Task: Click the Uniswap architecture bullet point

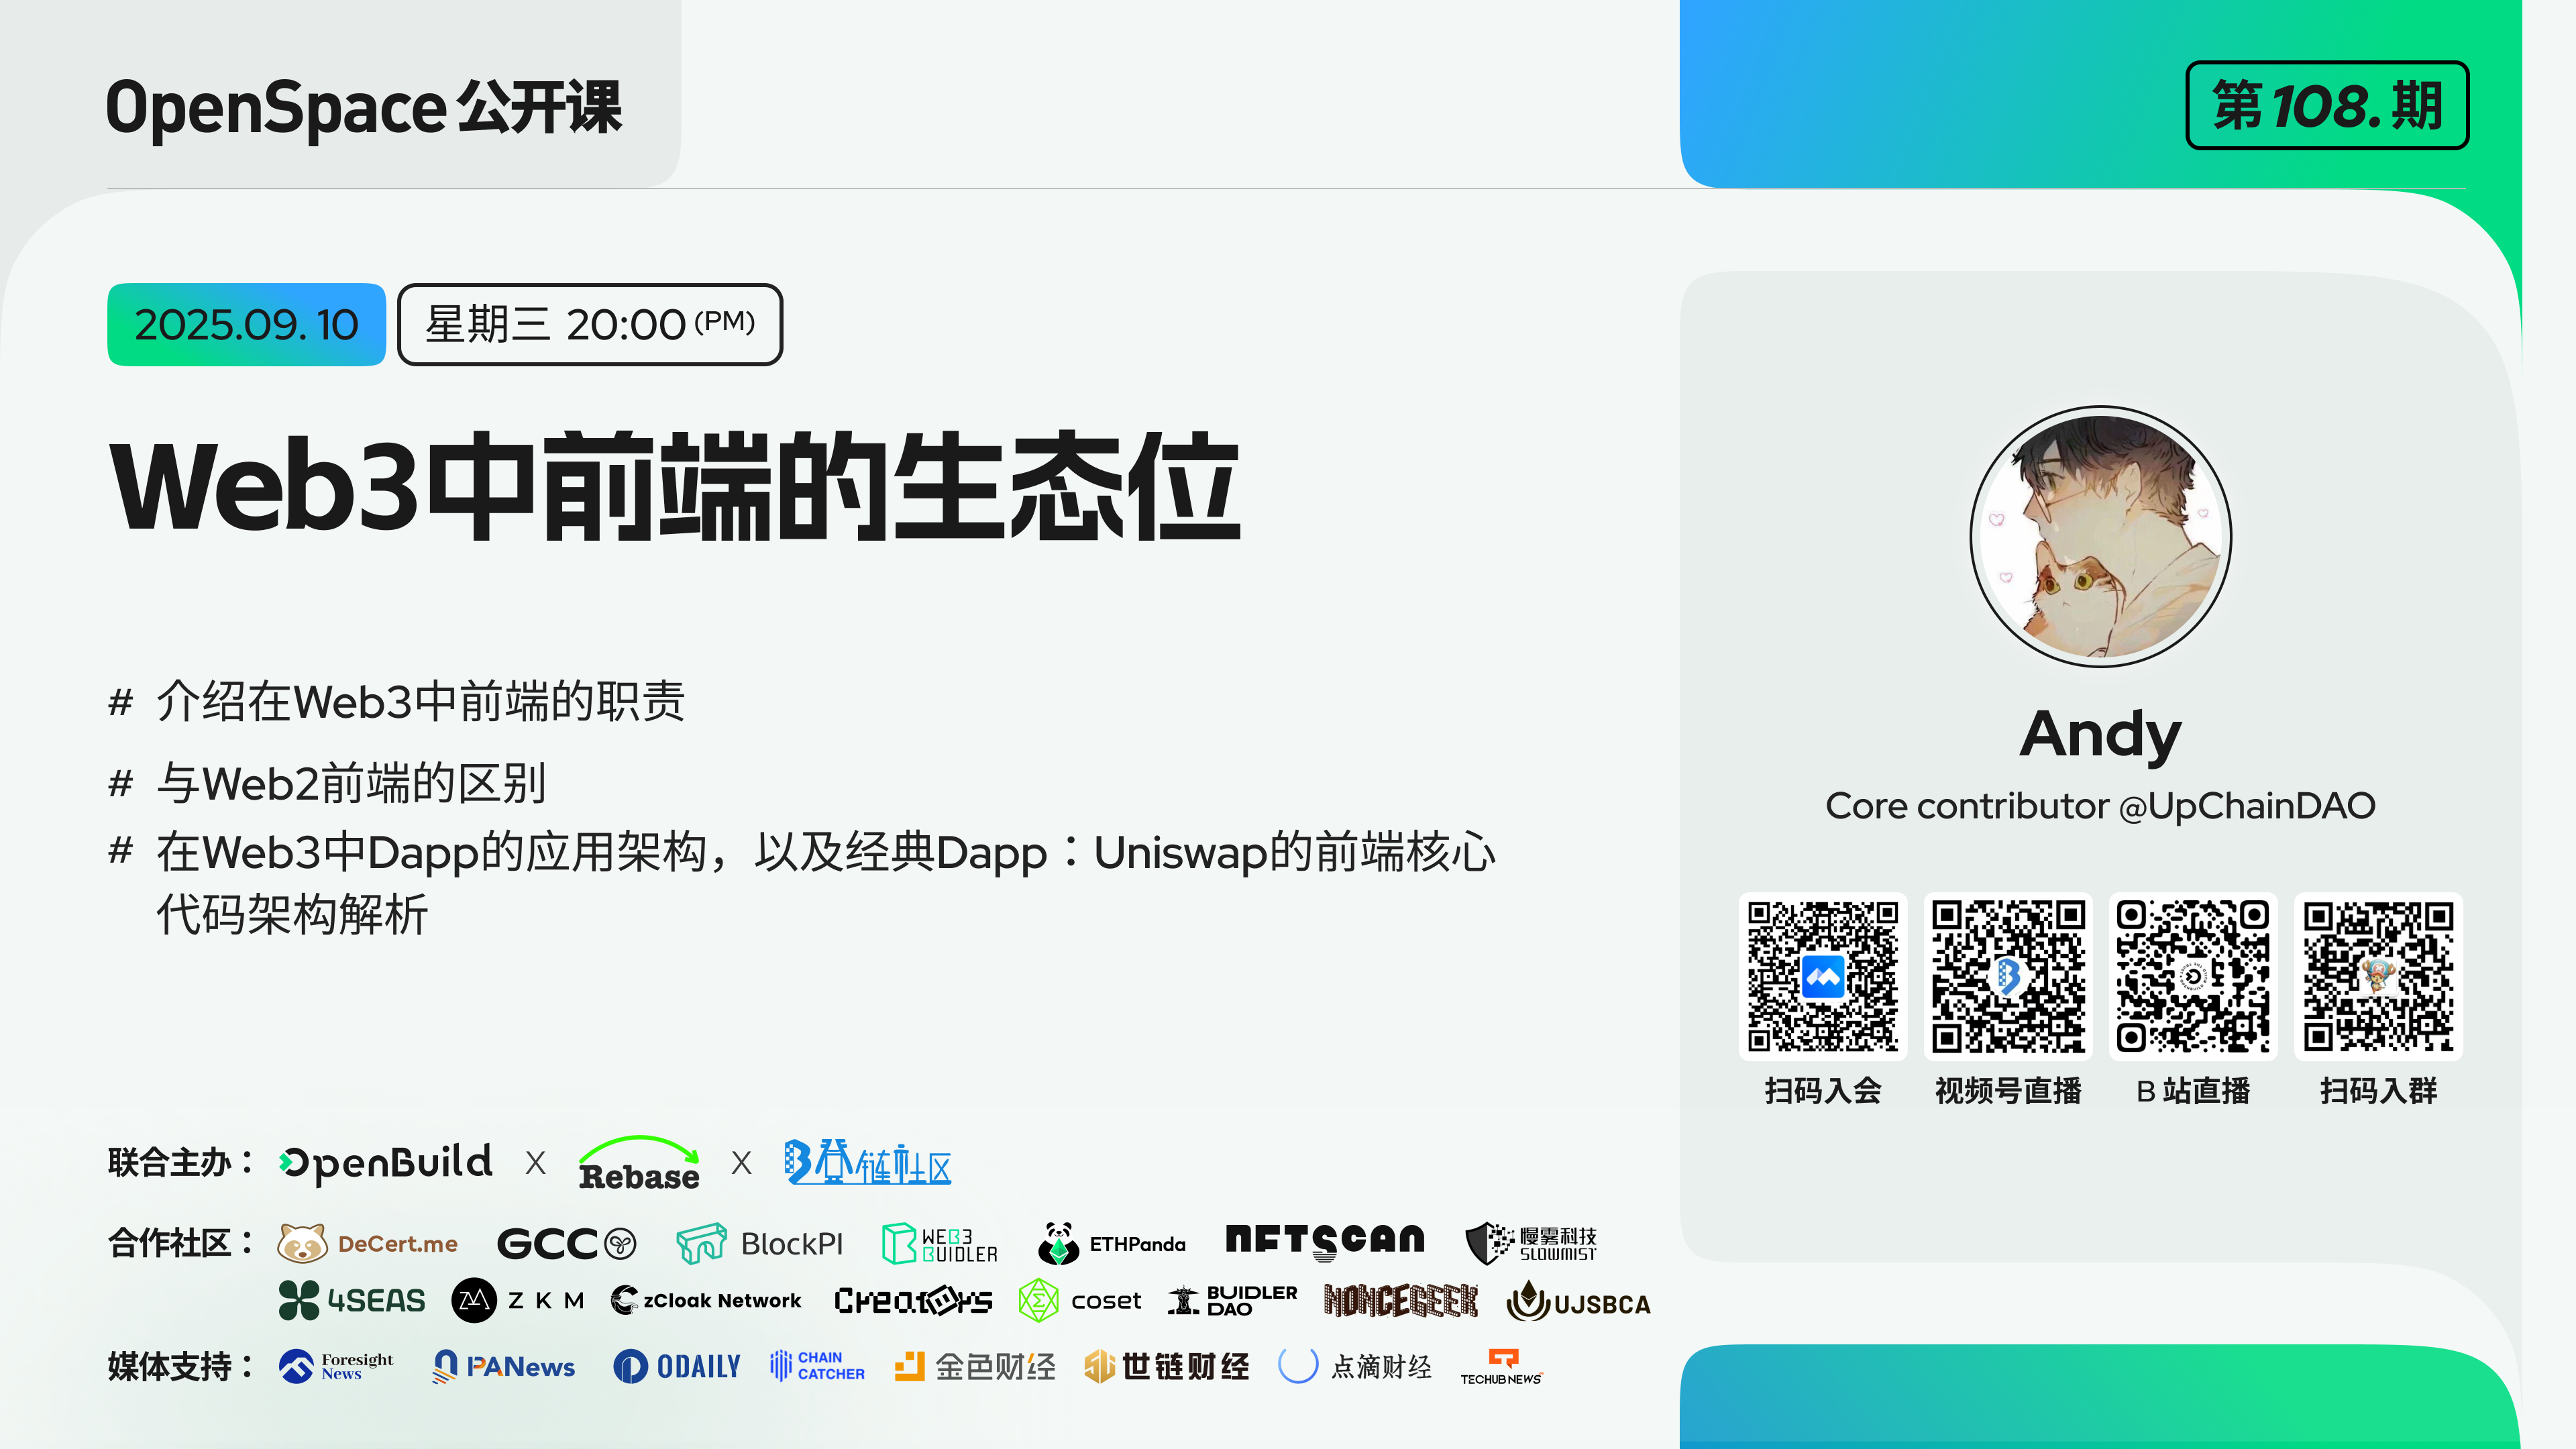Action: click(802, 883)
